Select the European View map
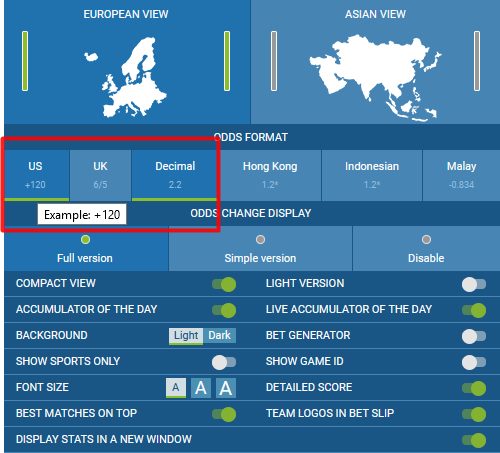Image resolution: width=500 pixels, height=453 pixels. [135, 77]
